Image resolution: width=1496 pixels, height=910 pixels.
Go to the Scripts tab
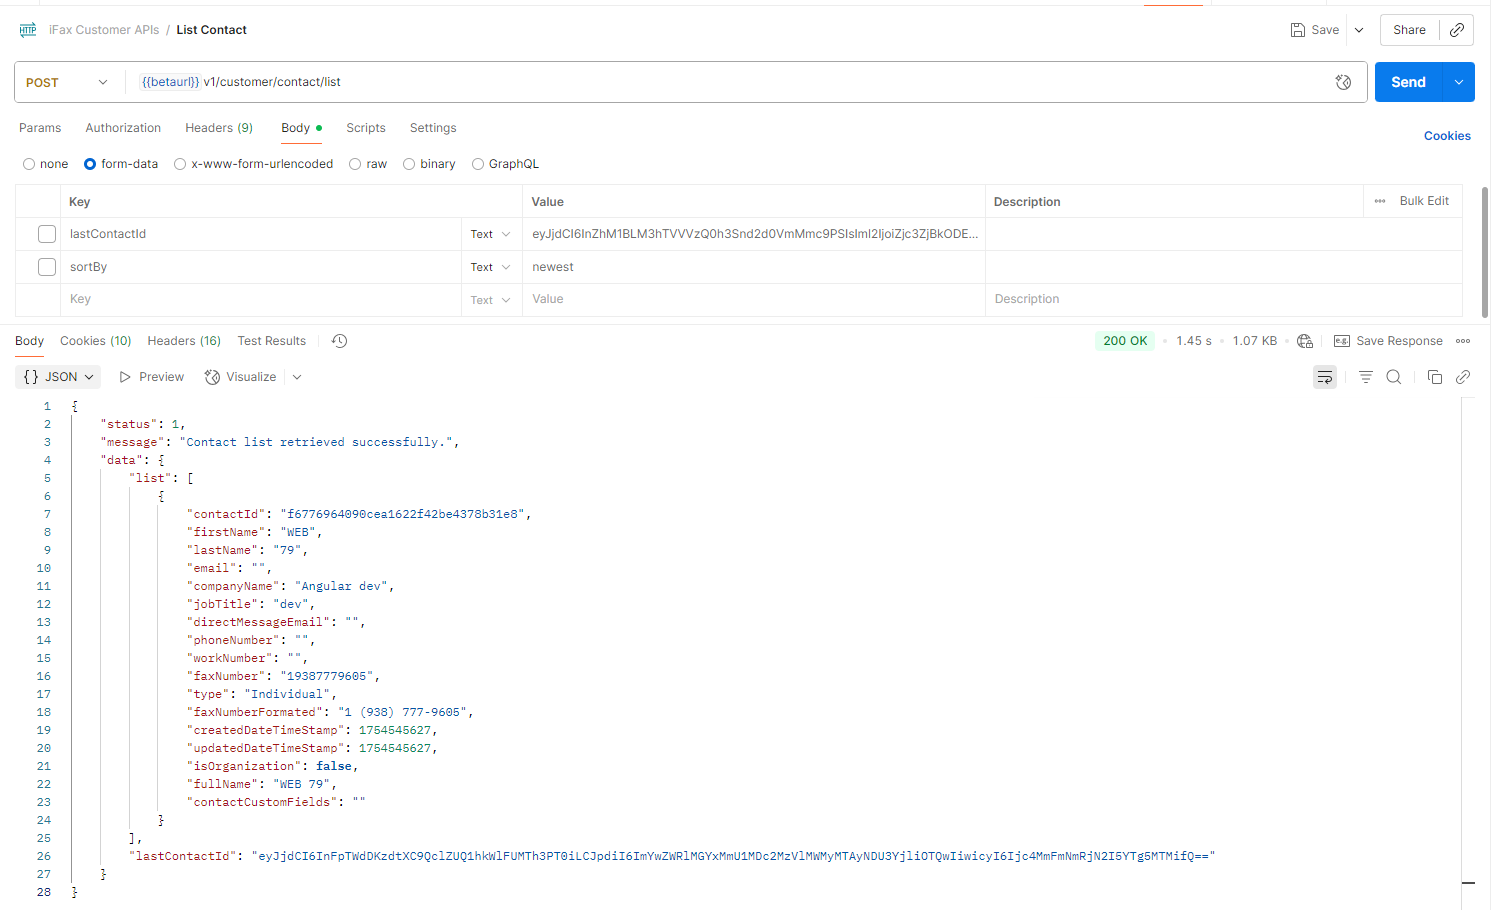point(366,128)
